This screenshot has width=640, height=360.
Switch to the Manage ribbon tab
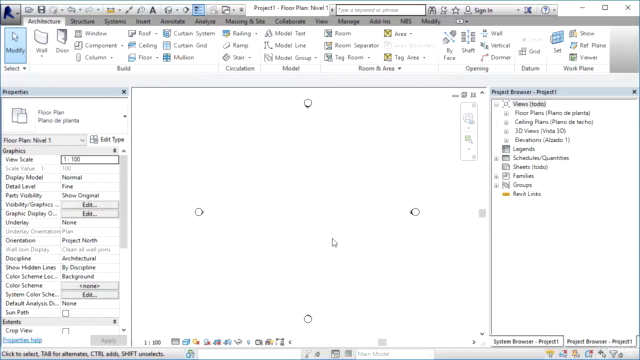coord(348,21)
